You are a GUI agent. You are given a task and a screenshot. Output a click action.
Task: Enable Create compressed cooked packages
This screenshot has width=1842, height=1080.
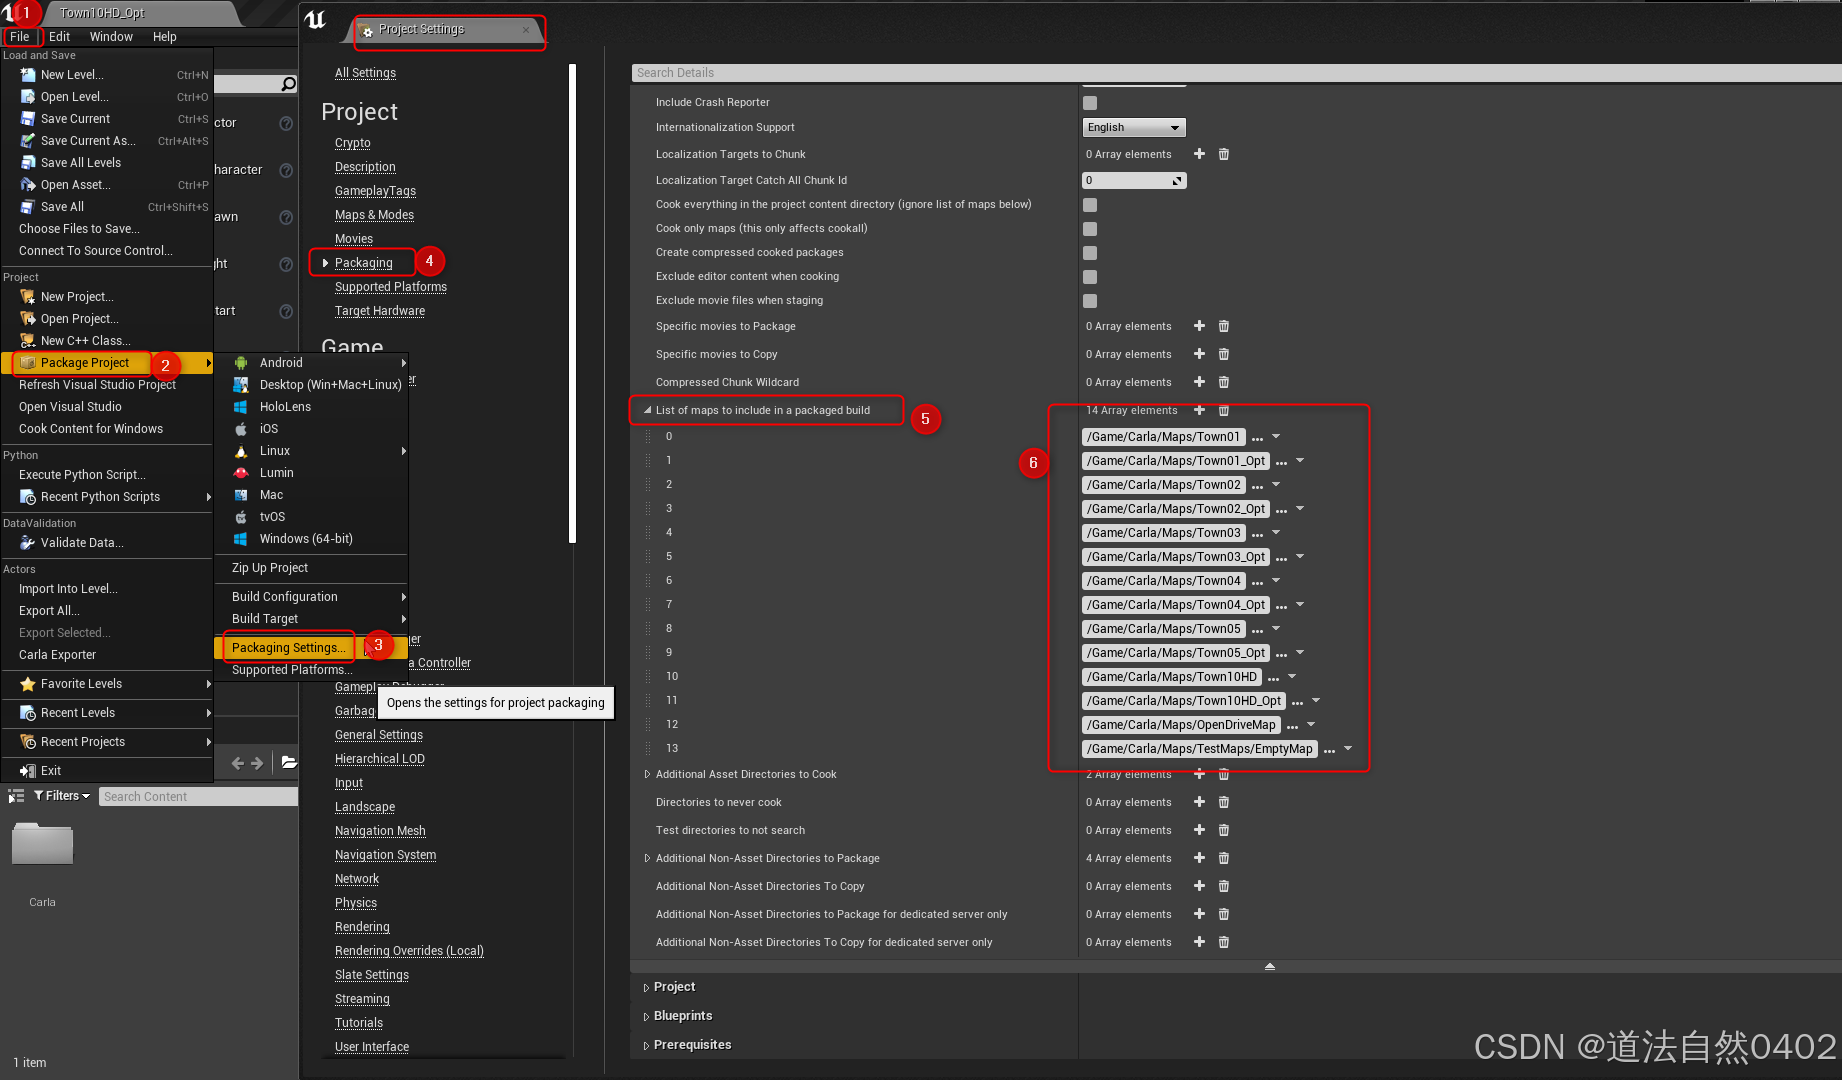tap(1090, 253)
